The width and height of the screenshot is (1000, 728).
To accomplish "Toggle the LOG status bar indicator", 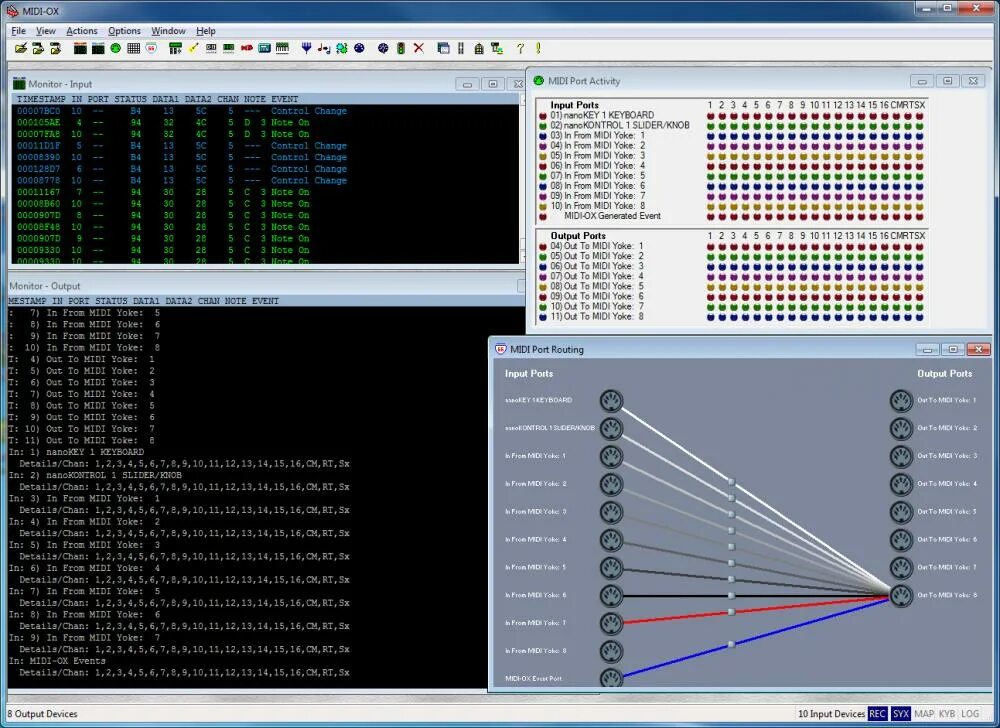I will click(970, 714).
